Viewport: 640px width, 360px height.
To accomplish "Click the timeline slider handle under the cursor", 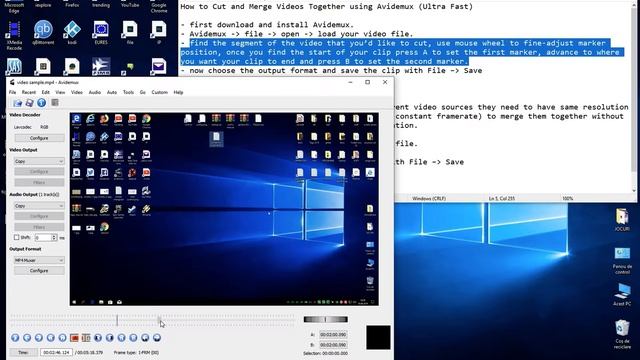I will pos(159,320).
